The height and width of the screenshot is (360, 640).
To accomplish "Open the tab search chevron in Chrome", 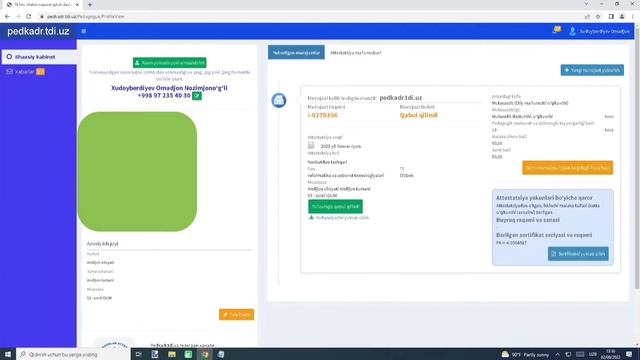I will [x=587, y=4].
